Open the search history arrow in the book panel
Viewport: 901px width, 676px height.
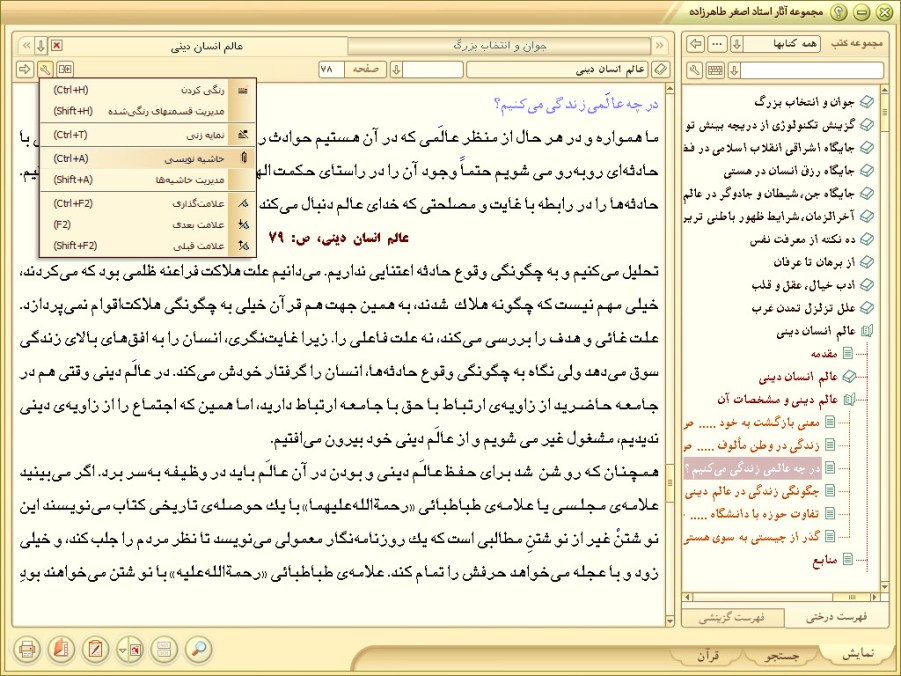(734, 71)
